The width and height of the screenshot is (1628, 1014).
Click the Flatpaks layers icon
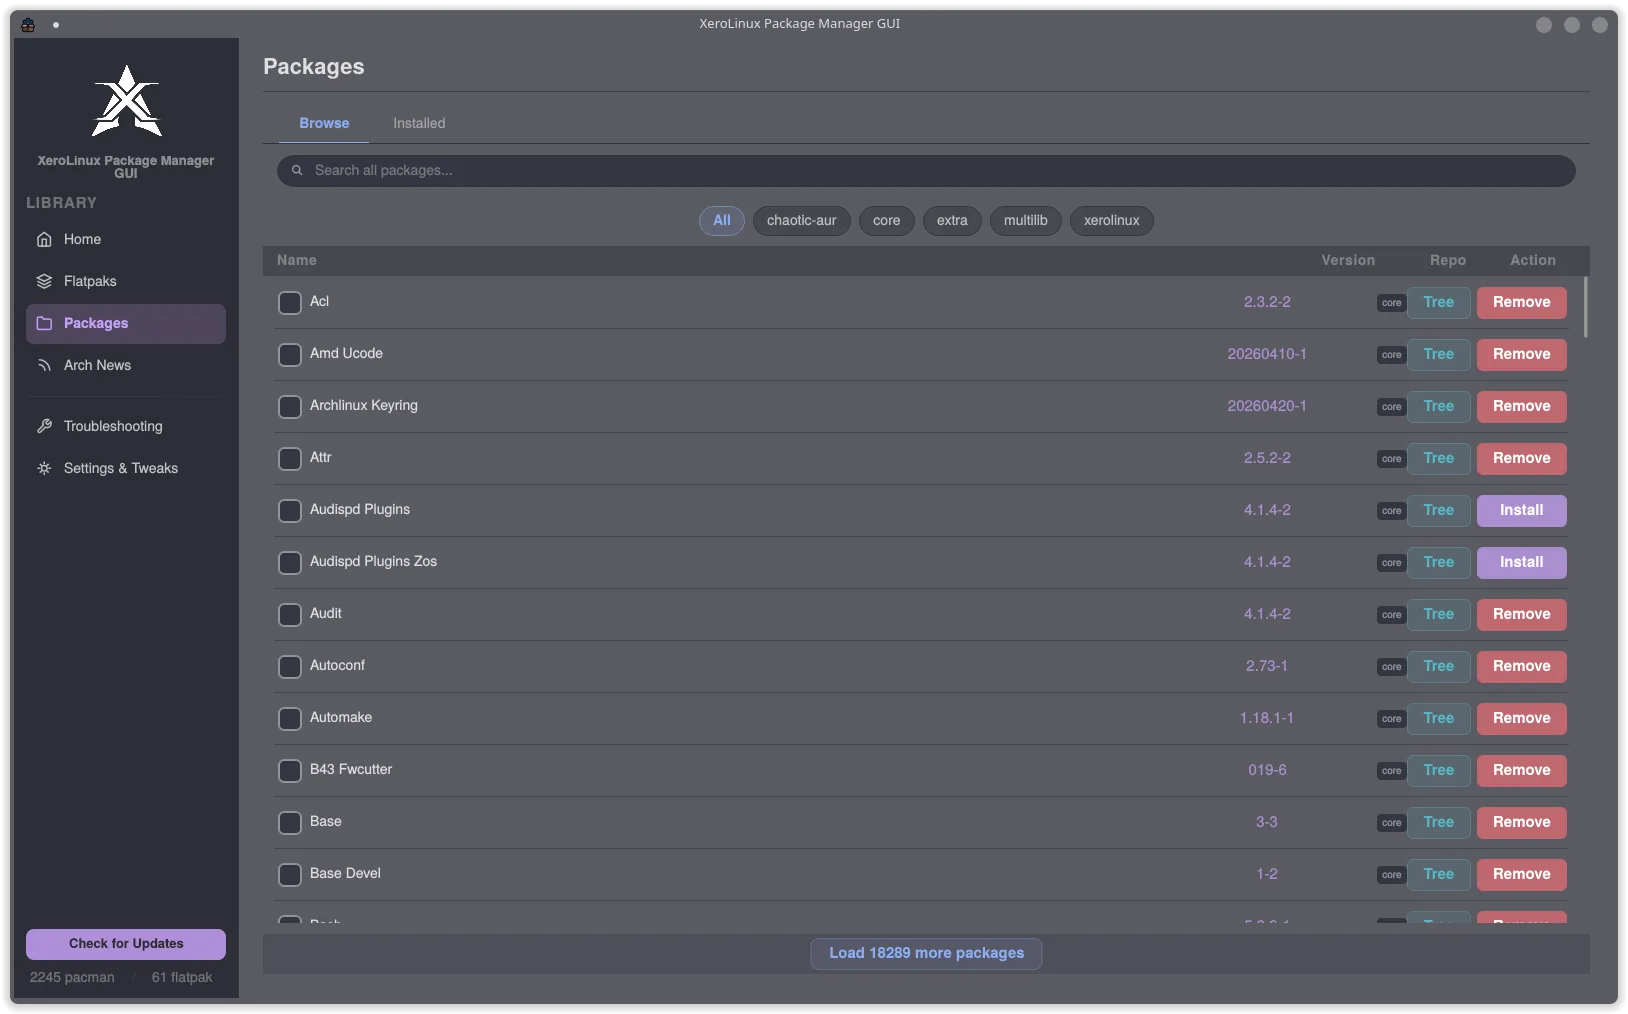(44, 281)
